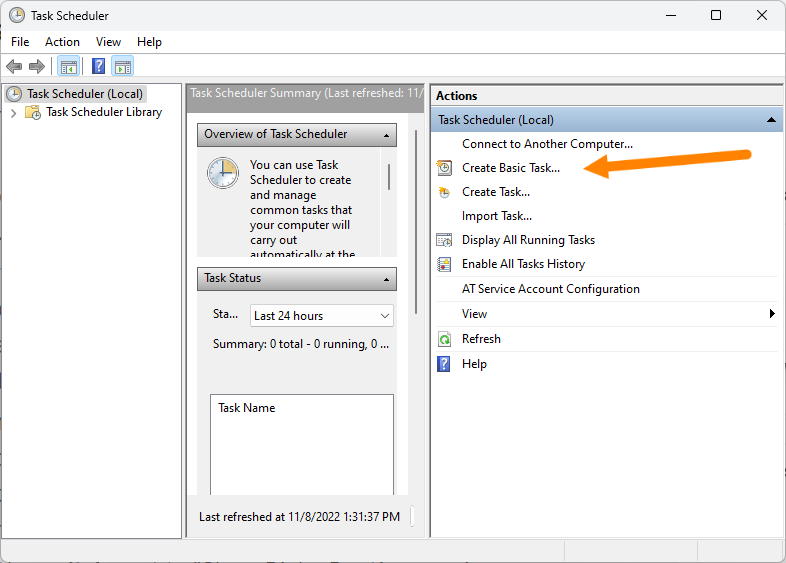Click the Task Scheduler Library folder icon
This screenshot has width=786, height=563.
tap(33, 112)
